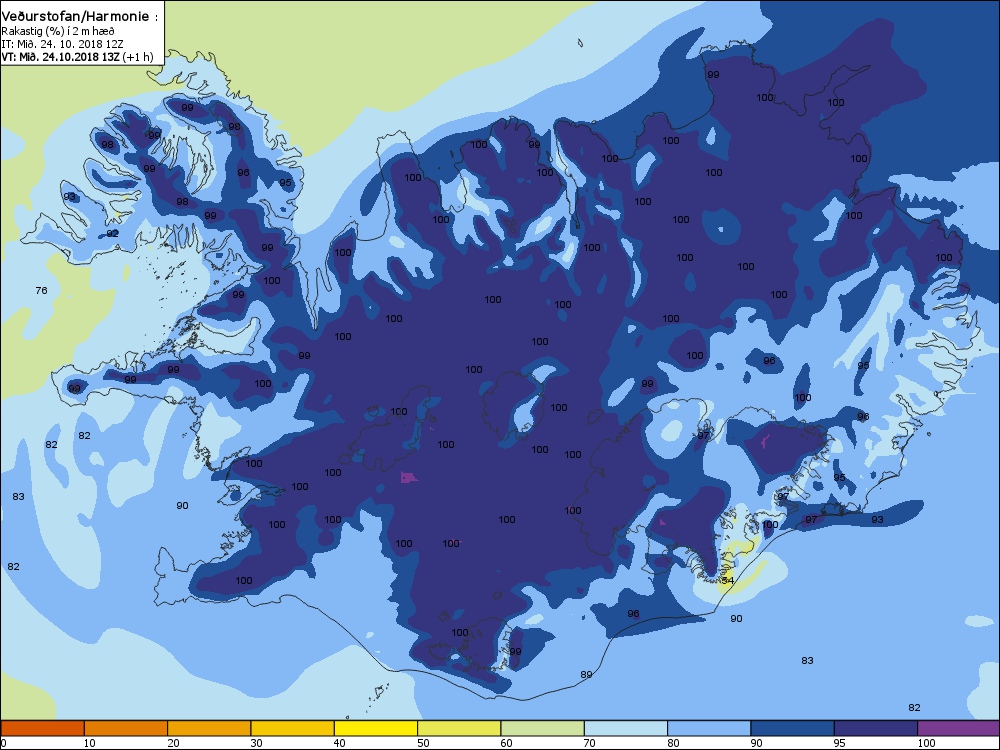
Task: Click the purple patch in the southwest highlands
Action: (x=408, y=476)
